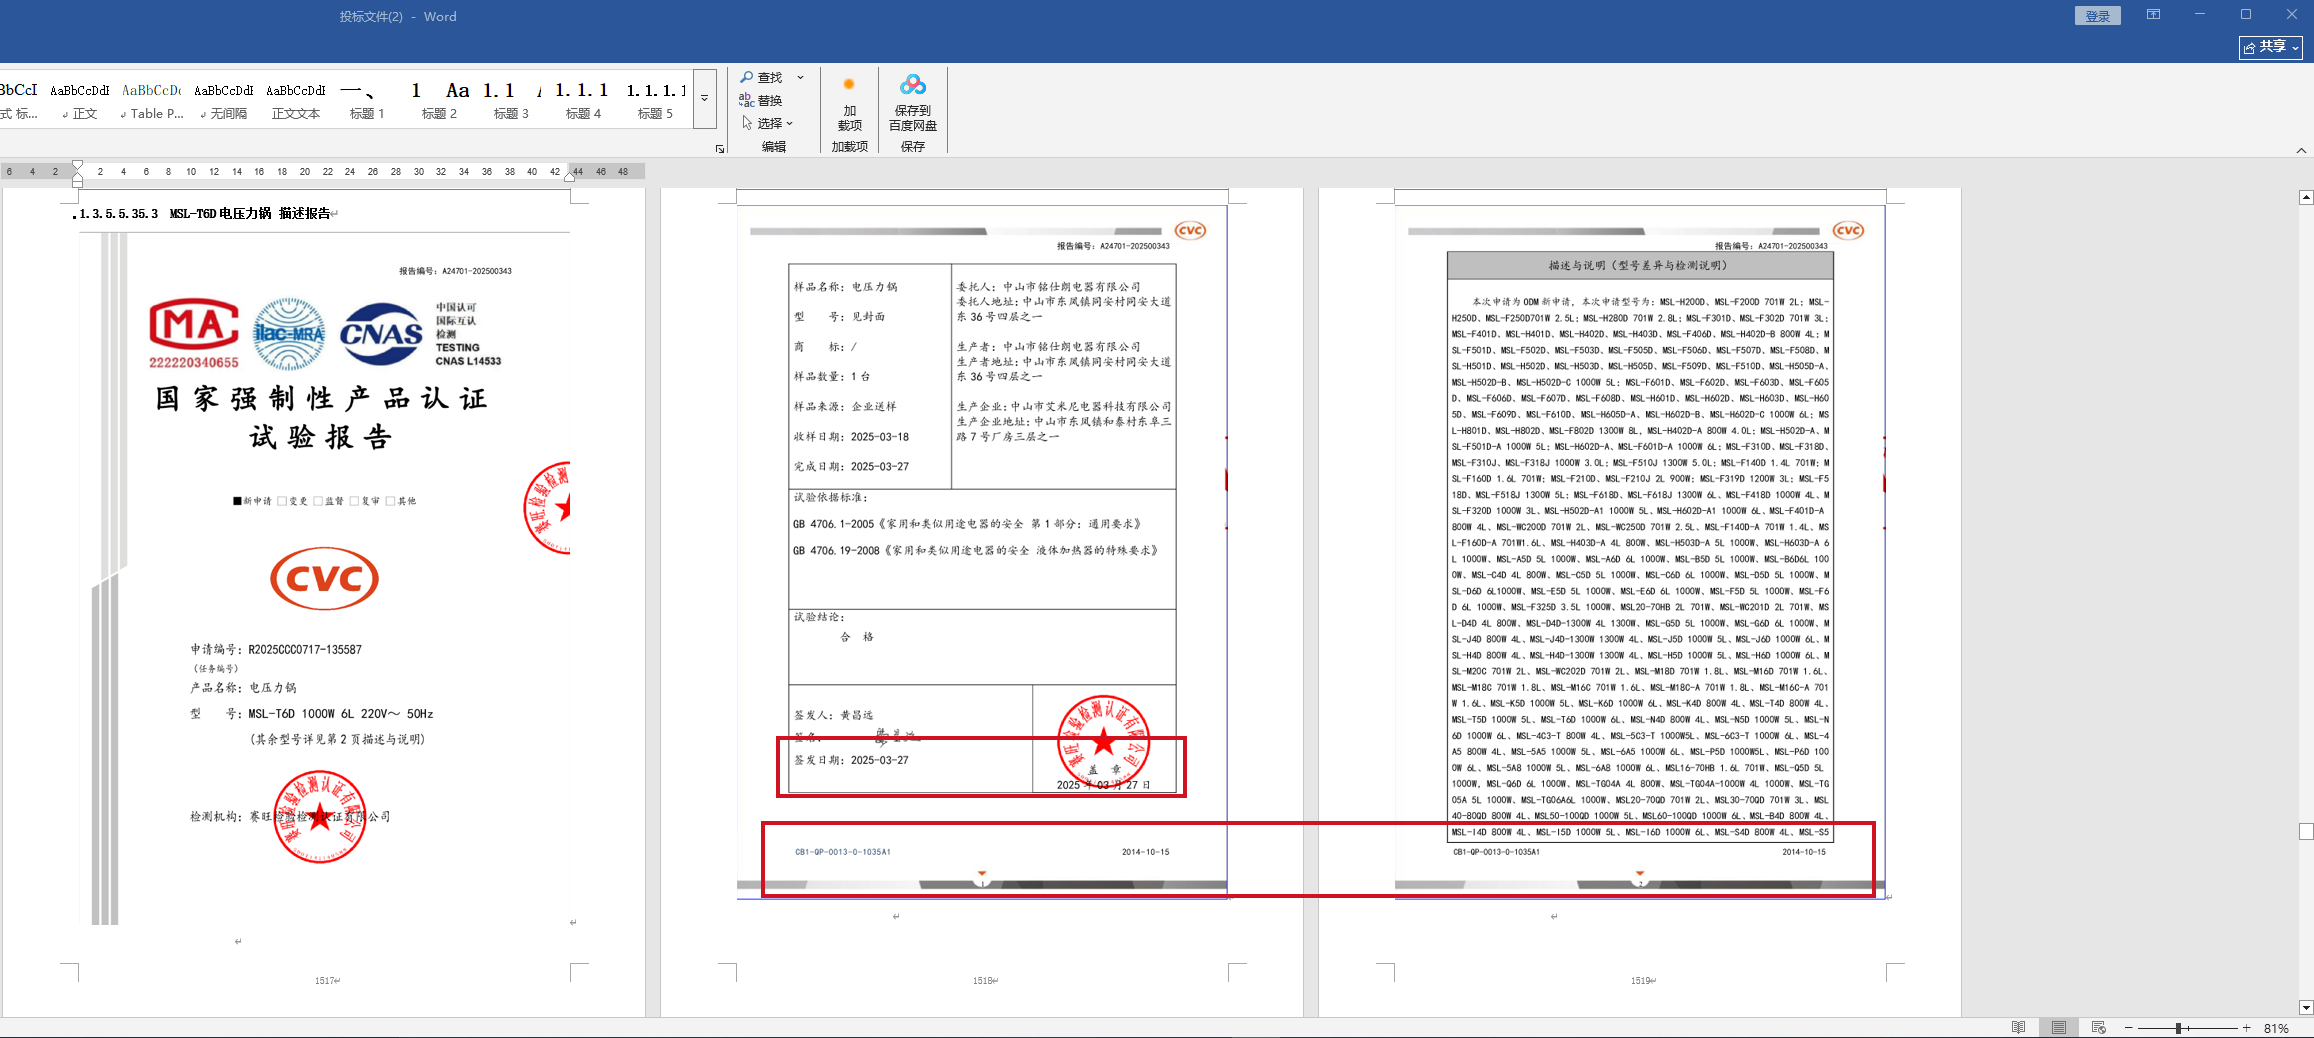
Task: Click the zoom slider handle
Action: (2179, 1028)
